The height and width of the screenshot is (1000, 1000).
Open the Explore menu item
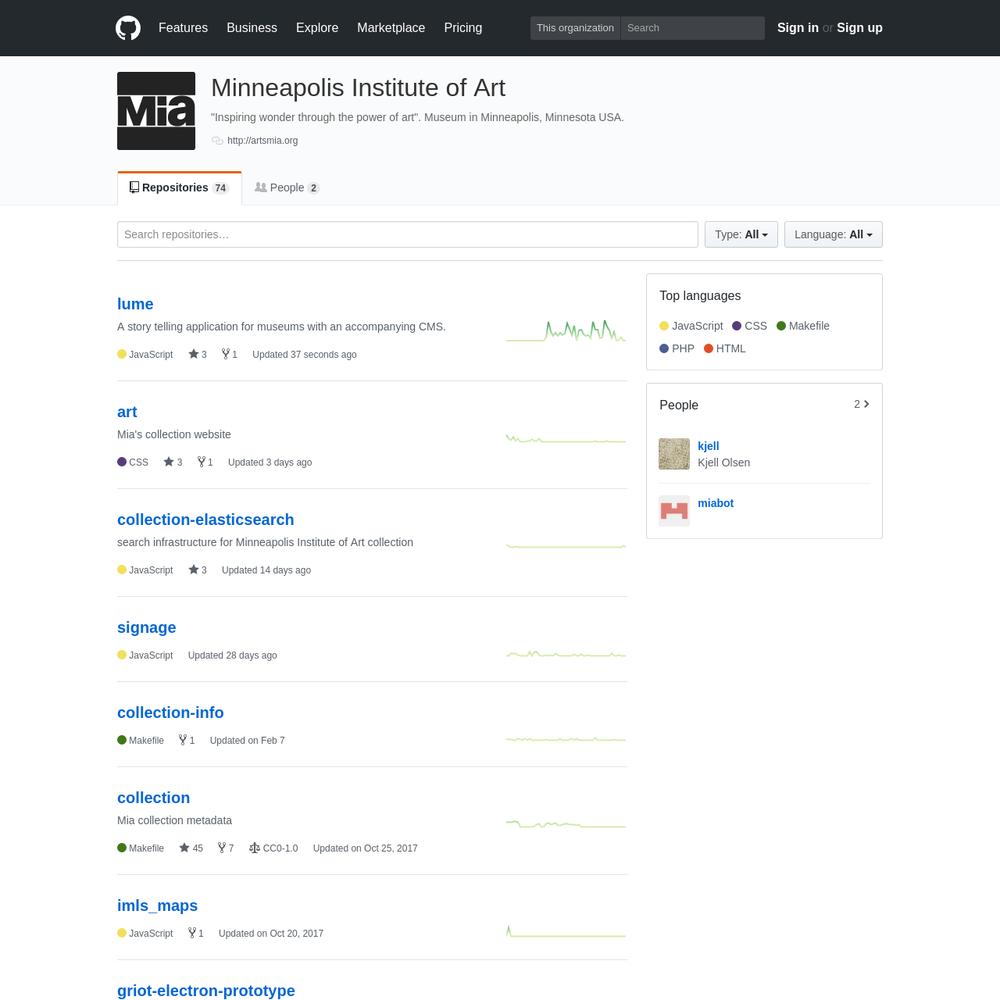pos(317,28)
